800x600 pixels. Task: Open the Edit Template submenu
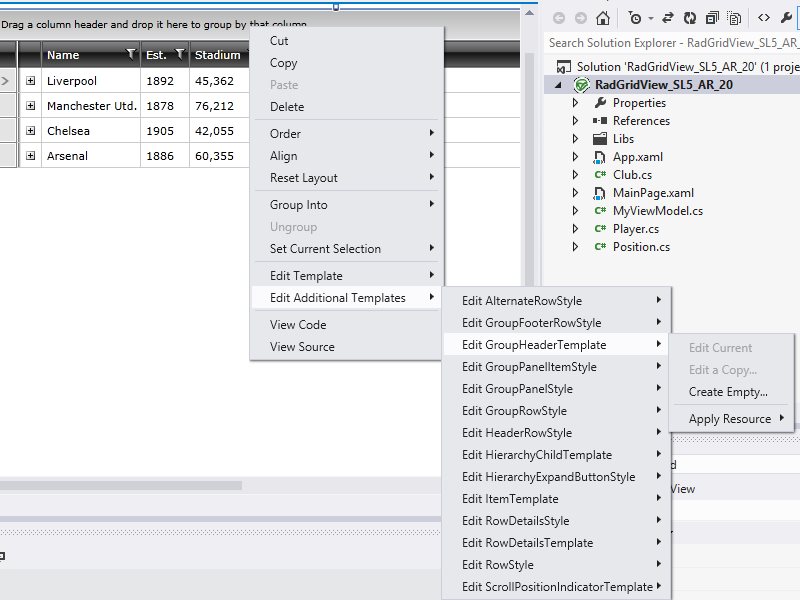[346, 276]
